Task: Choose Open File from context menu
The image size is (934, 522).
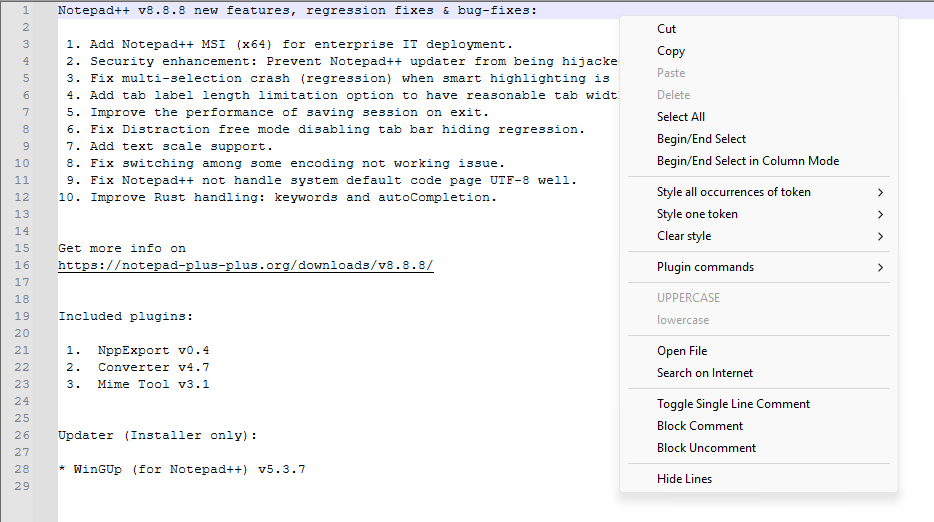Action: (x=682, y=351)
